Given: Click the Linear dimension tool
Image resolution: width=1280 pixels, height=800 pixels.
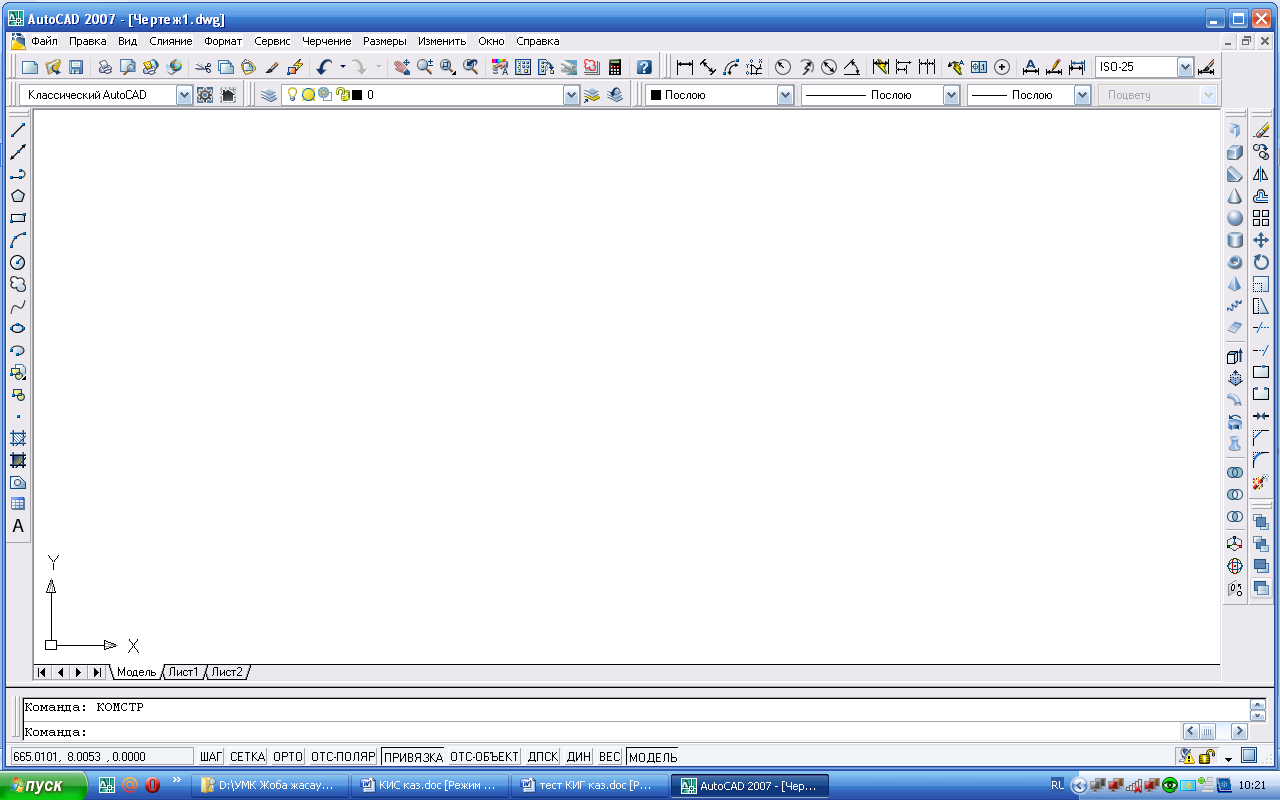Looking at the screenshot, I should click(685, 67).
